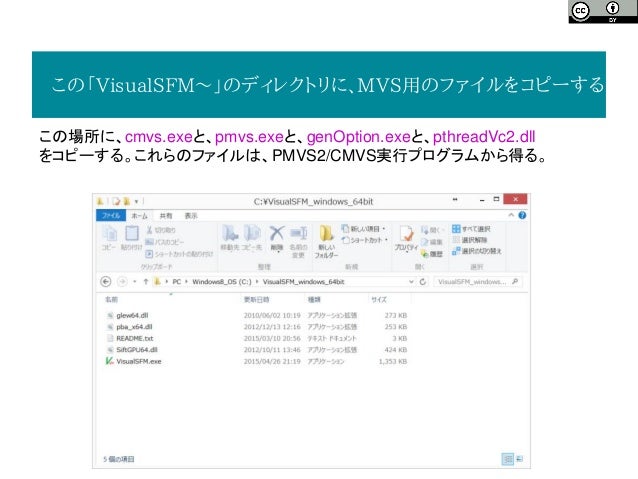638x479 pixels.
Task: Switch to large icons view in status bar
Action: [x=520, y=459]
